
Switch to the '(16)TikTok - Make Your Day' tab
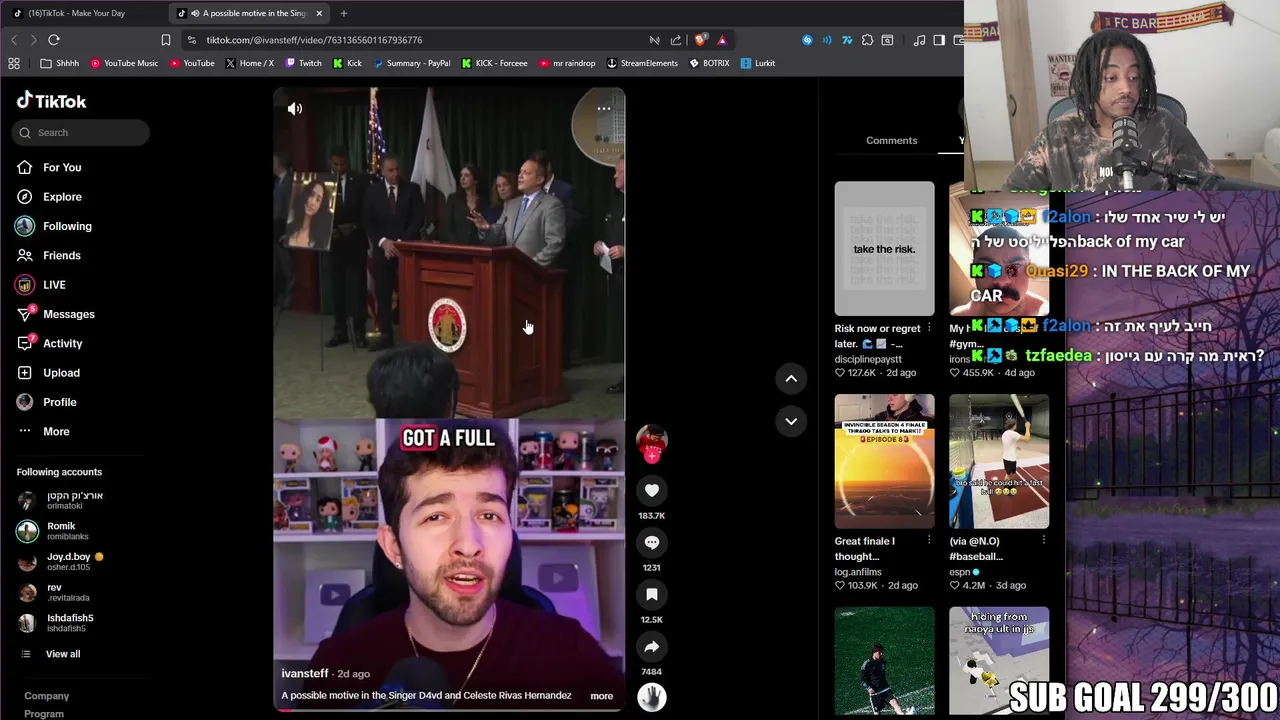[x=77, y=13]
